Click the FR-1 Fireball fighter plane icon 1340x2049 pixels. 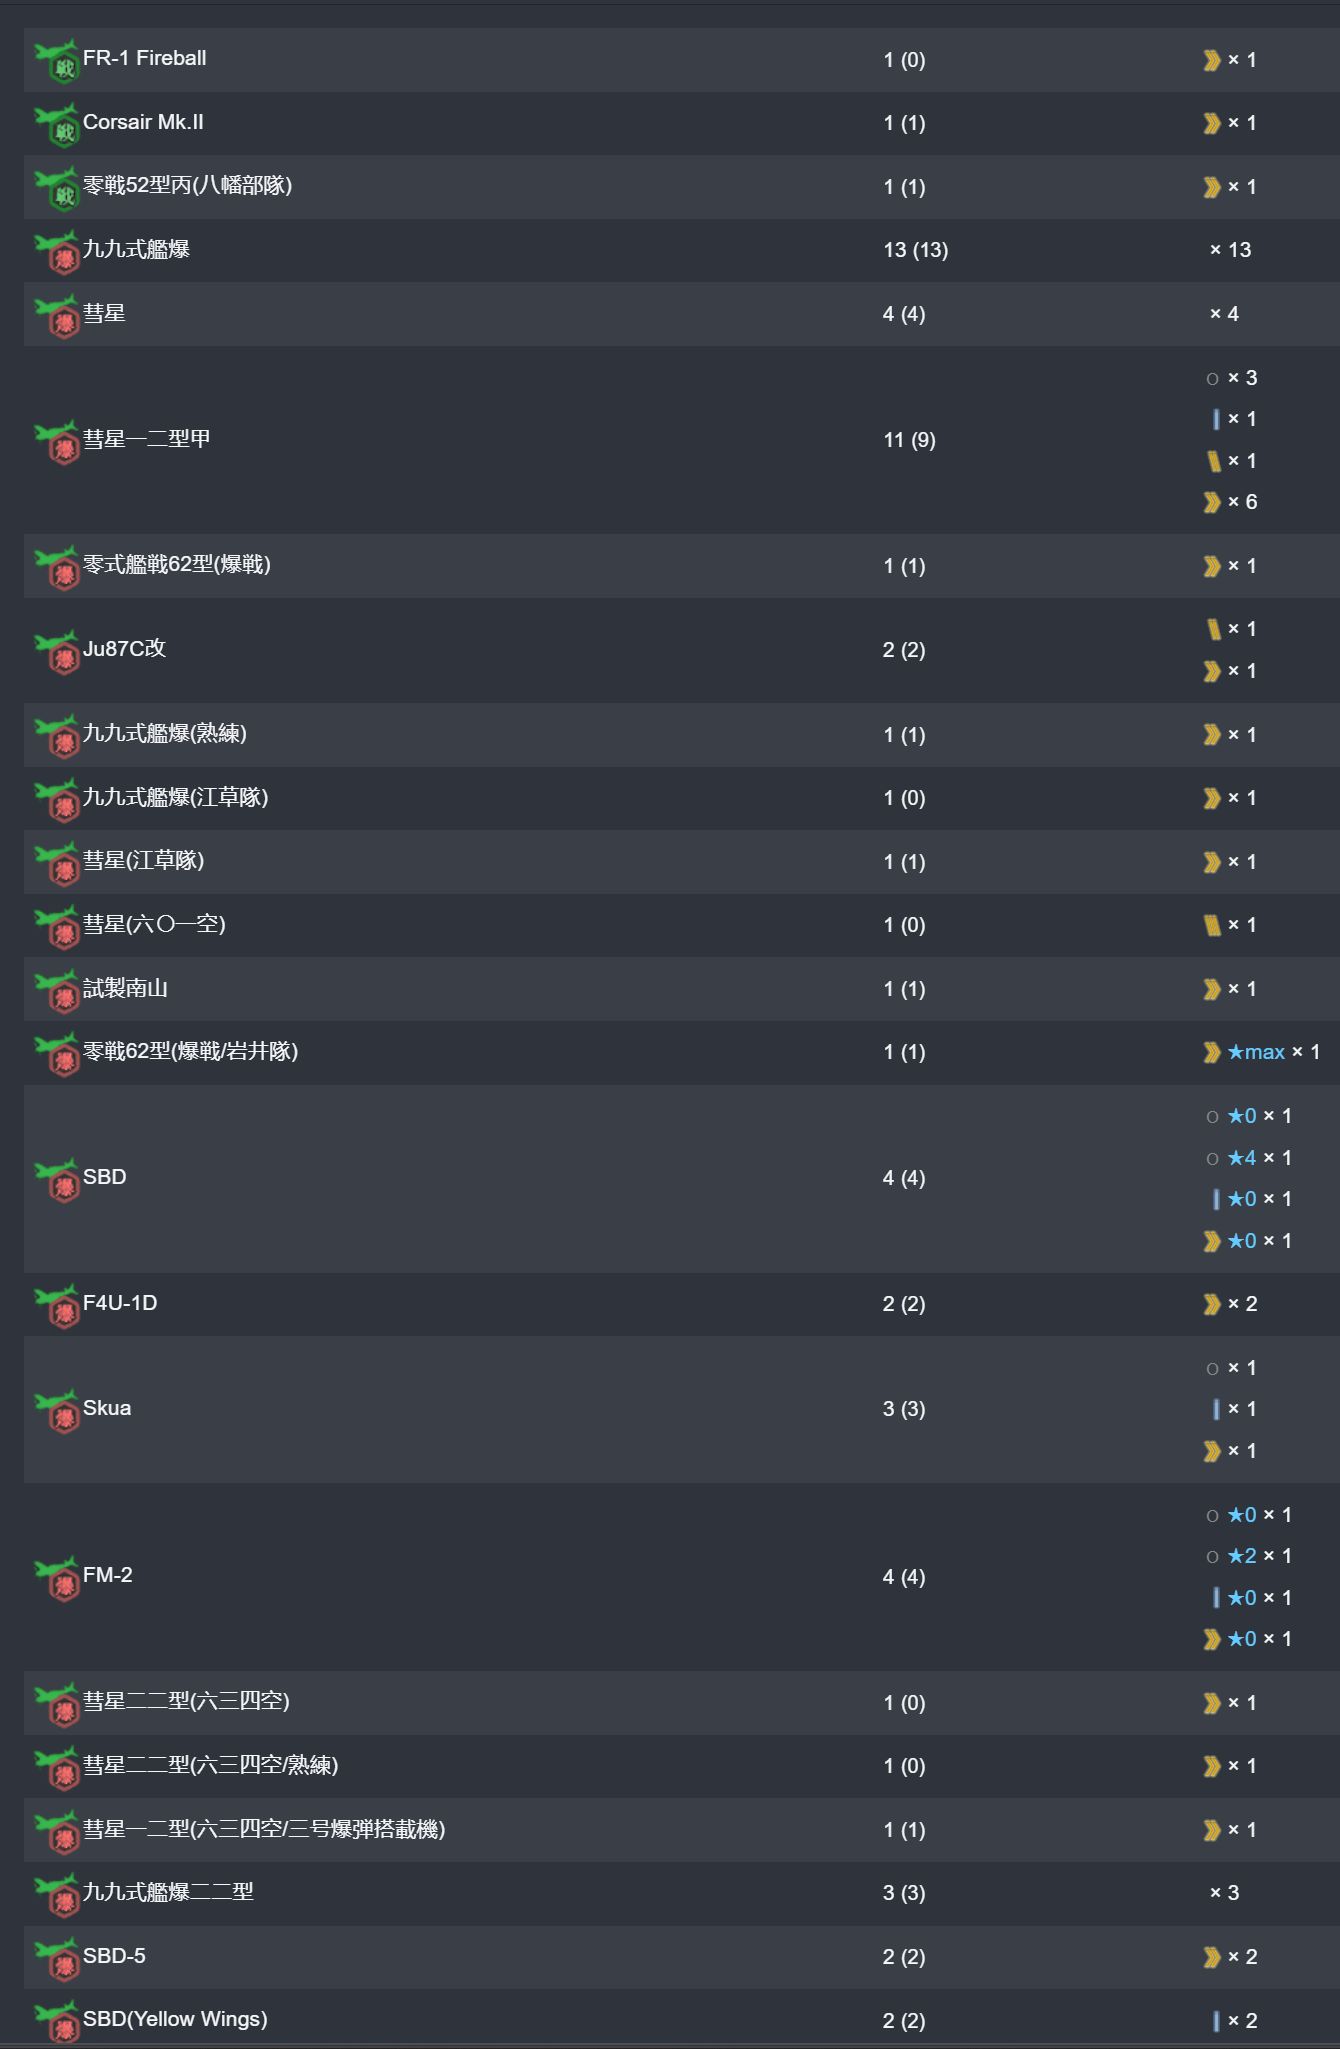point(56,60)
